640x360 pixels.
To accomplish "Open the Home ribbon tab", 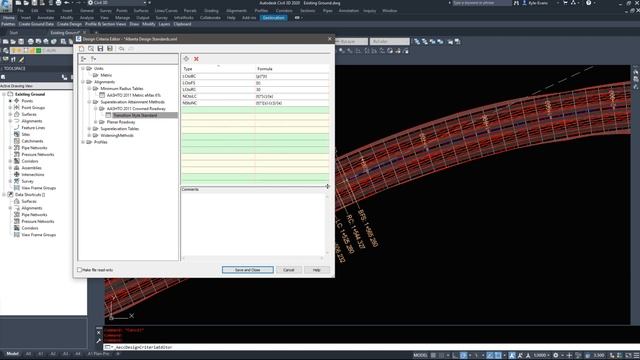I will [x=8, y=18].
